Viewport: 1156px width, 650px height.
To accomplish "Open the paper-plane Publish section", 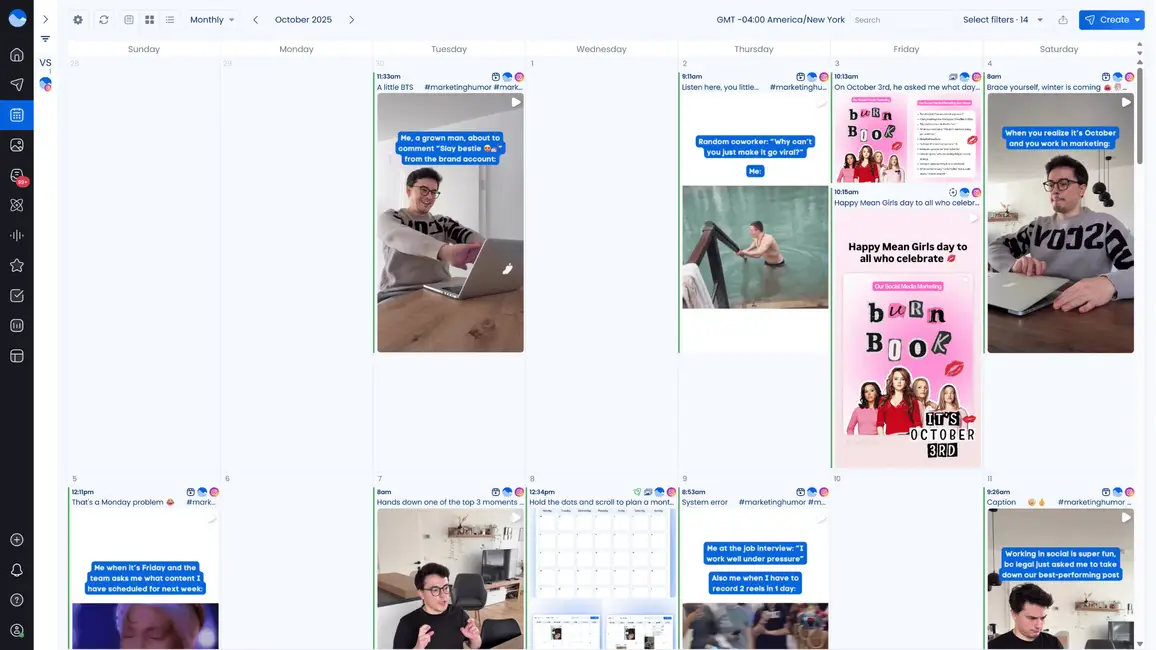I will tap(16, 85).
